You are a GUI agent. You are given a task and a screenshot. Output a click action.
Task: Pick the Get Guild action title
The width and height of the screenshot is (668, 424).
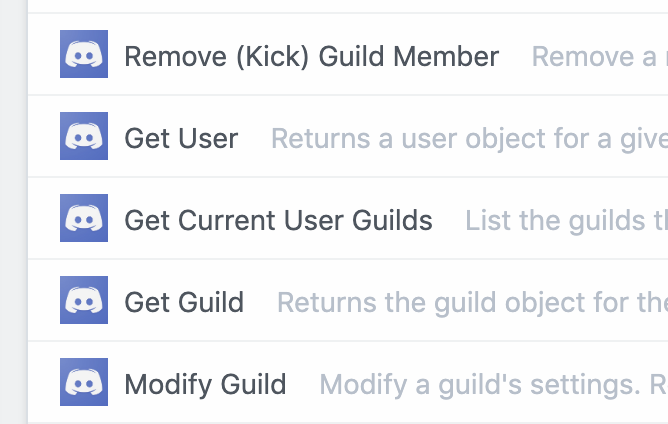tap(184, 302)
